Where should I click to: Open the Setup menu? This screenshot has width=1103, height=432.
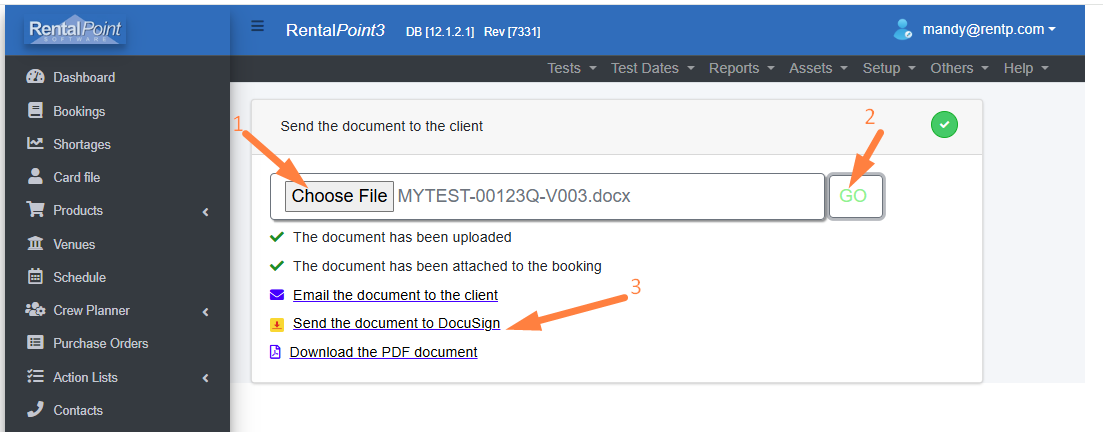pyautogui.click(x=889, y=68)
